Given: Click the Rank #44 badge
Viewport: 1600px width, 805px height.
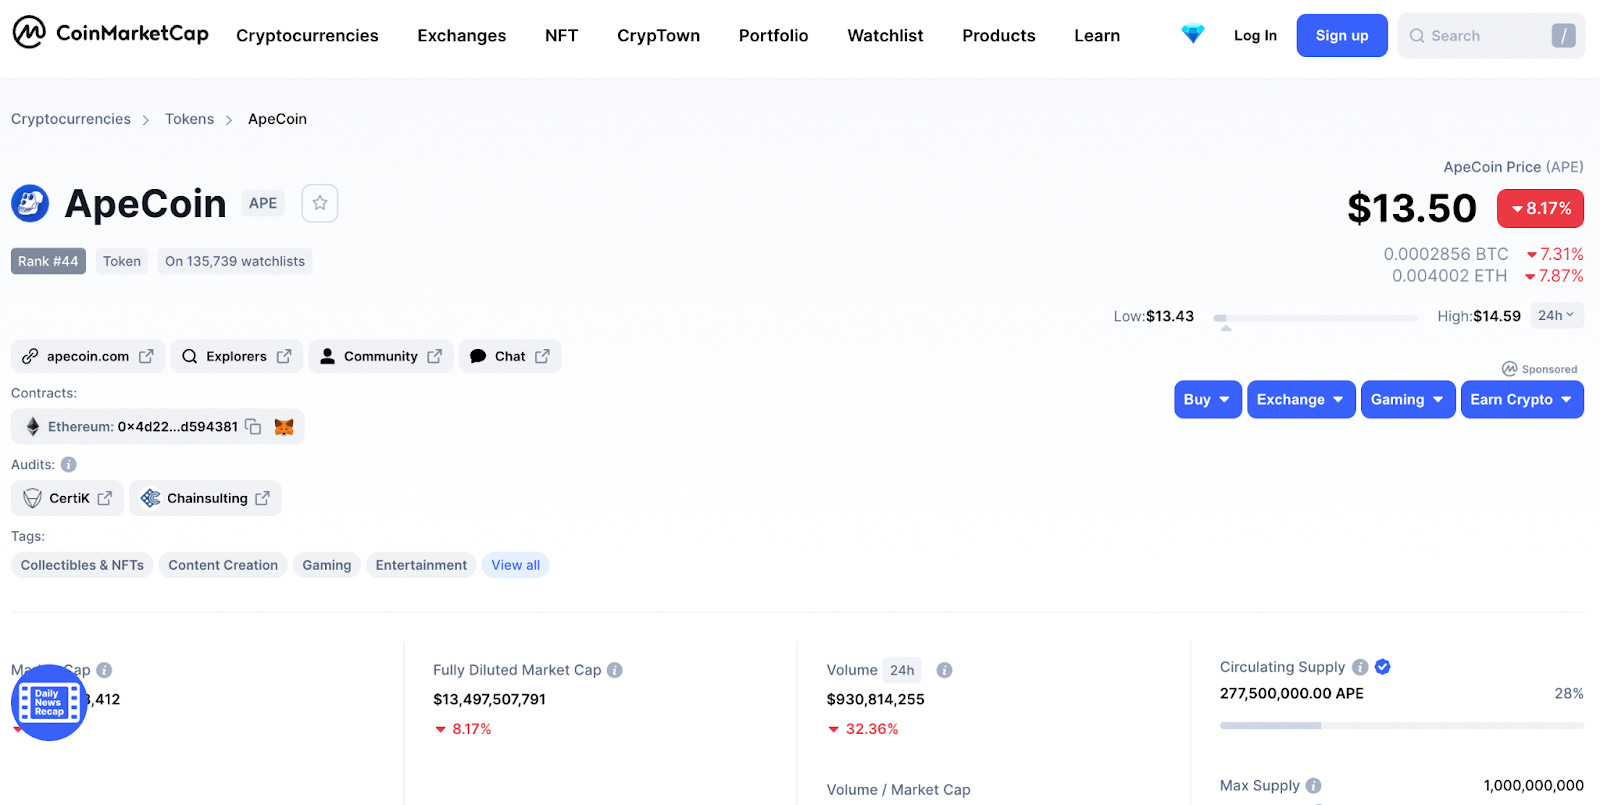Looking at the screenshot, I should pos(48,261).
